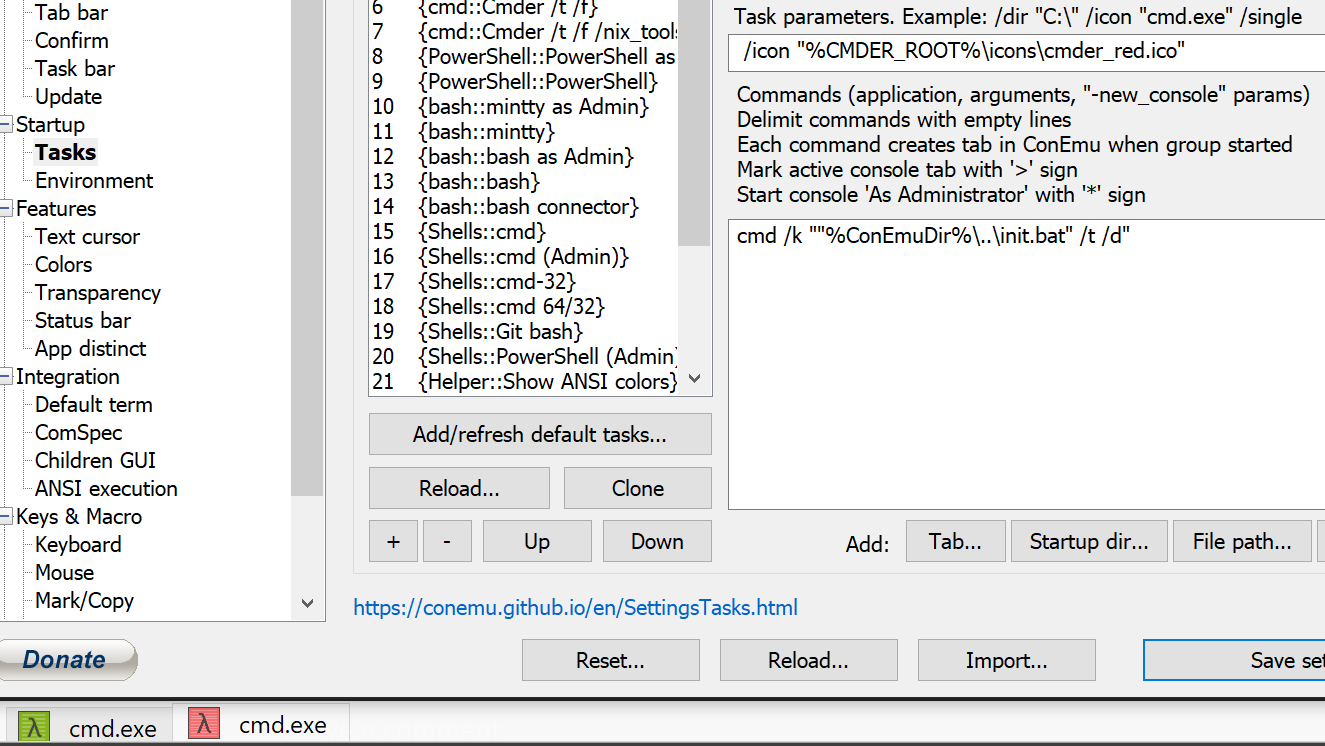Collapse the Features tree section
The height and width of the screenshot is (746, 1325).
(x=5, y=208)
